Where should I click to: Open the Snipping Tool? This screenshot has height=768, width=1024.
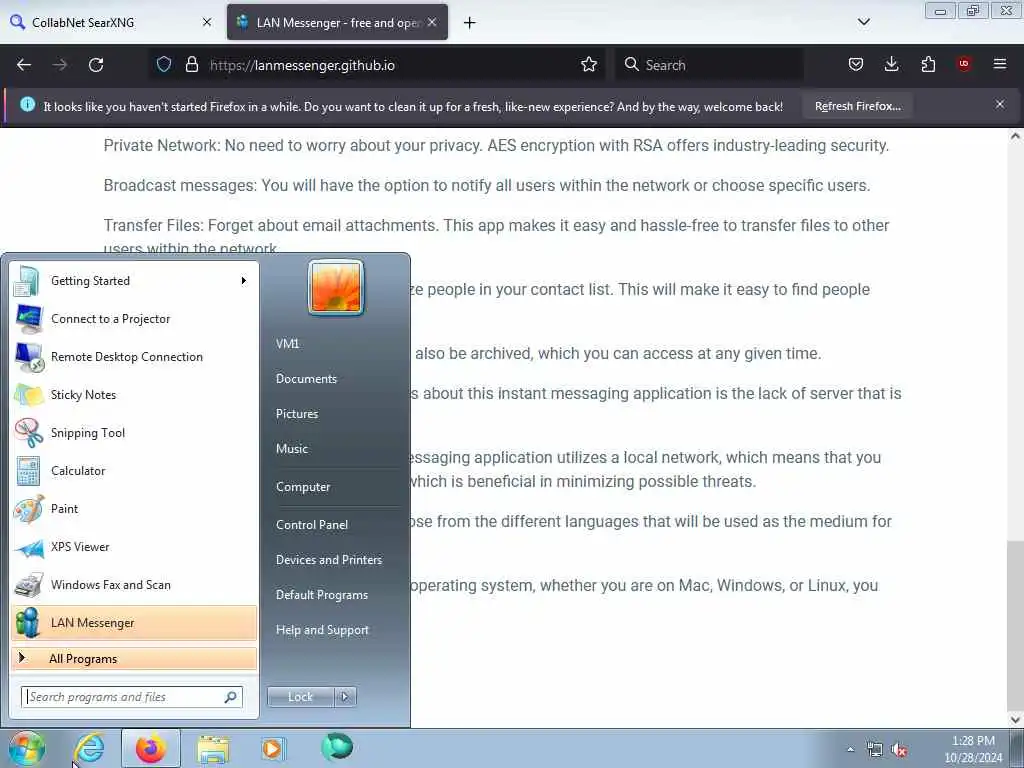pos(134,432)
